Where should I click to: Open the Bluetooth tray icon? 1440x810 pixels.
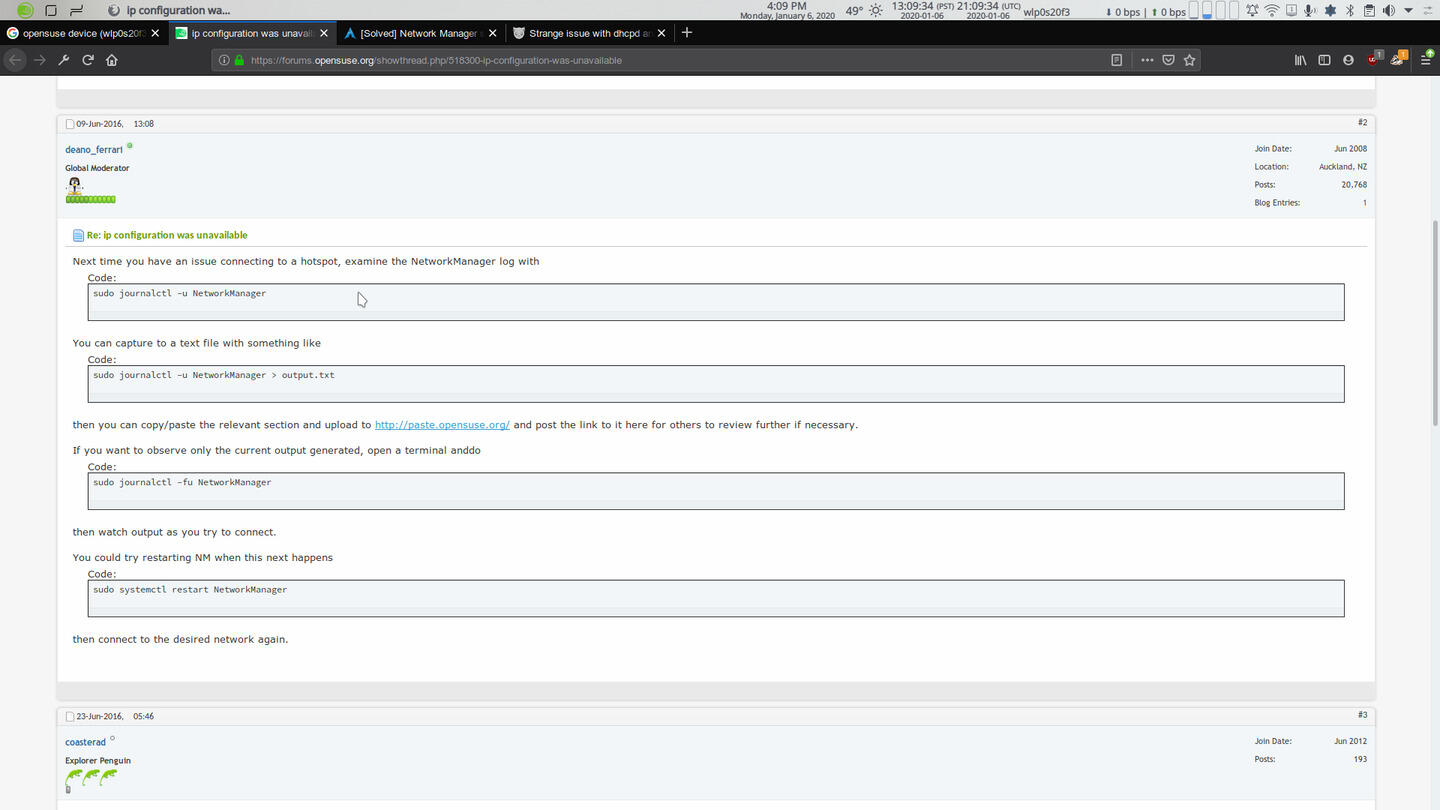click(1349, 10)
